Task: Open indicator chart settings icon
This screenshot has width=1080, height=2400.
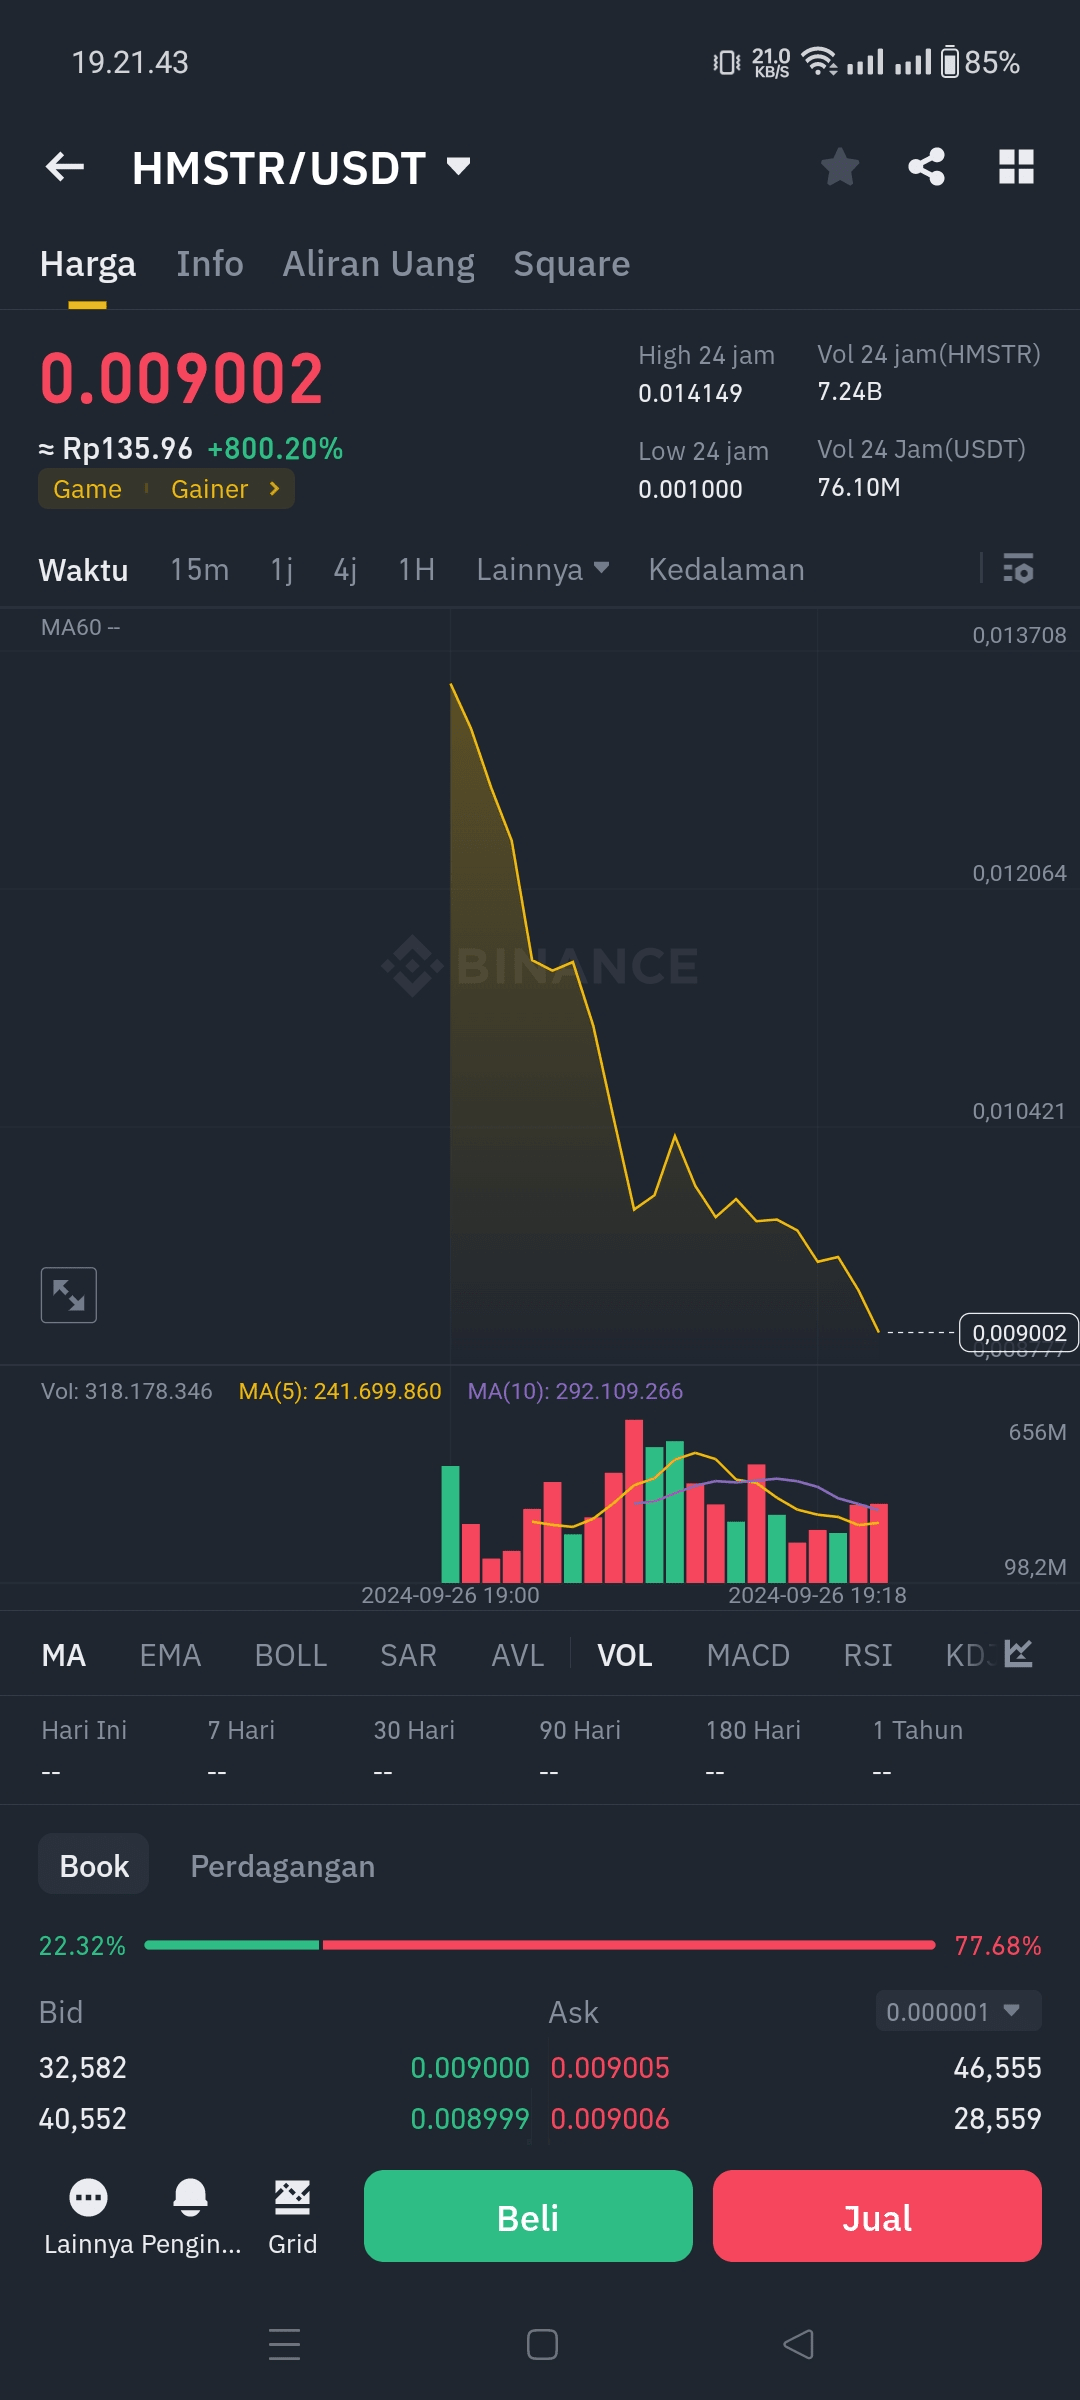Action: [x=1018, y=1654]
